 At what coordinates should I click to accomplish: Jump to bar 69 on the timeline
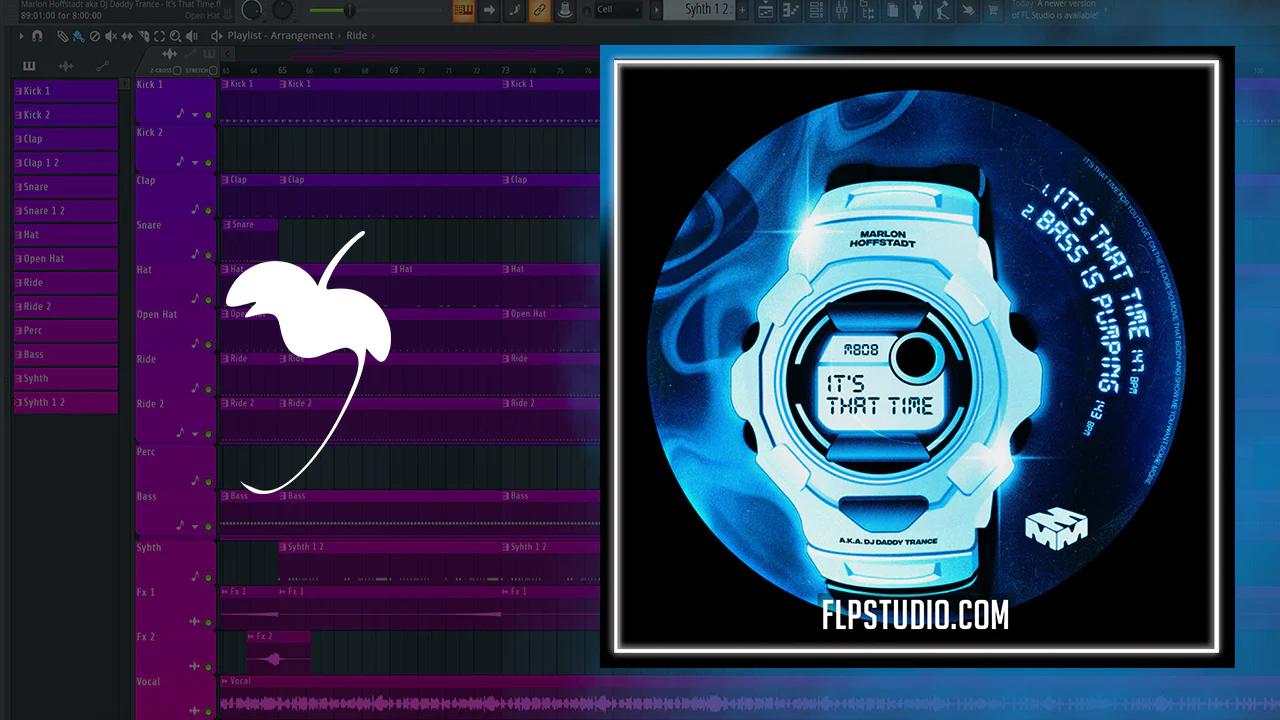[394, 70]
